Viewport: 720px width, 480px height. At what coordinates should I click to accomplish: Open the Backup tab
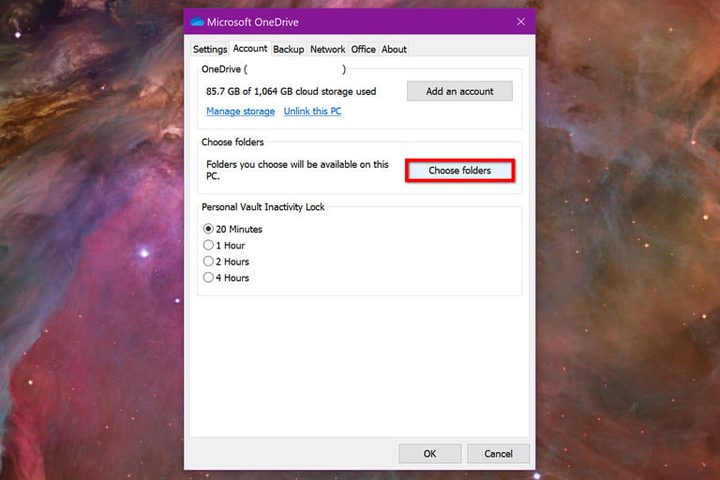coord(288,49)
